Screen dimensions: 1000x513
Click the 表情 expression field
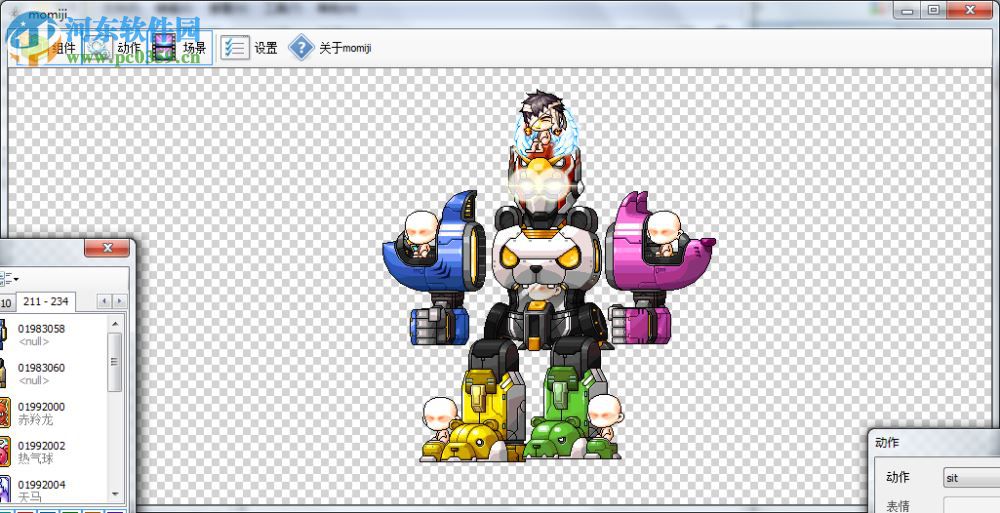[969, 506]
